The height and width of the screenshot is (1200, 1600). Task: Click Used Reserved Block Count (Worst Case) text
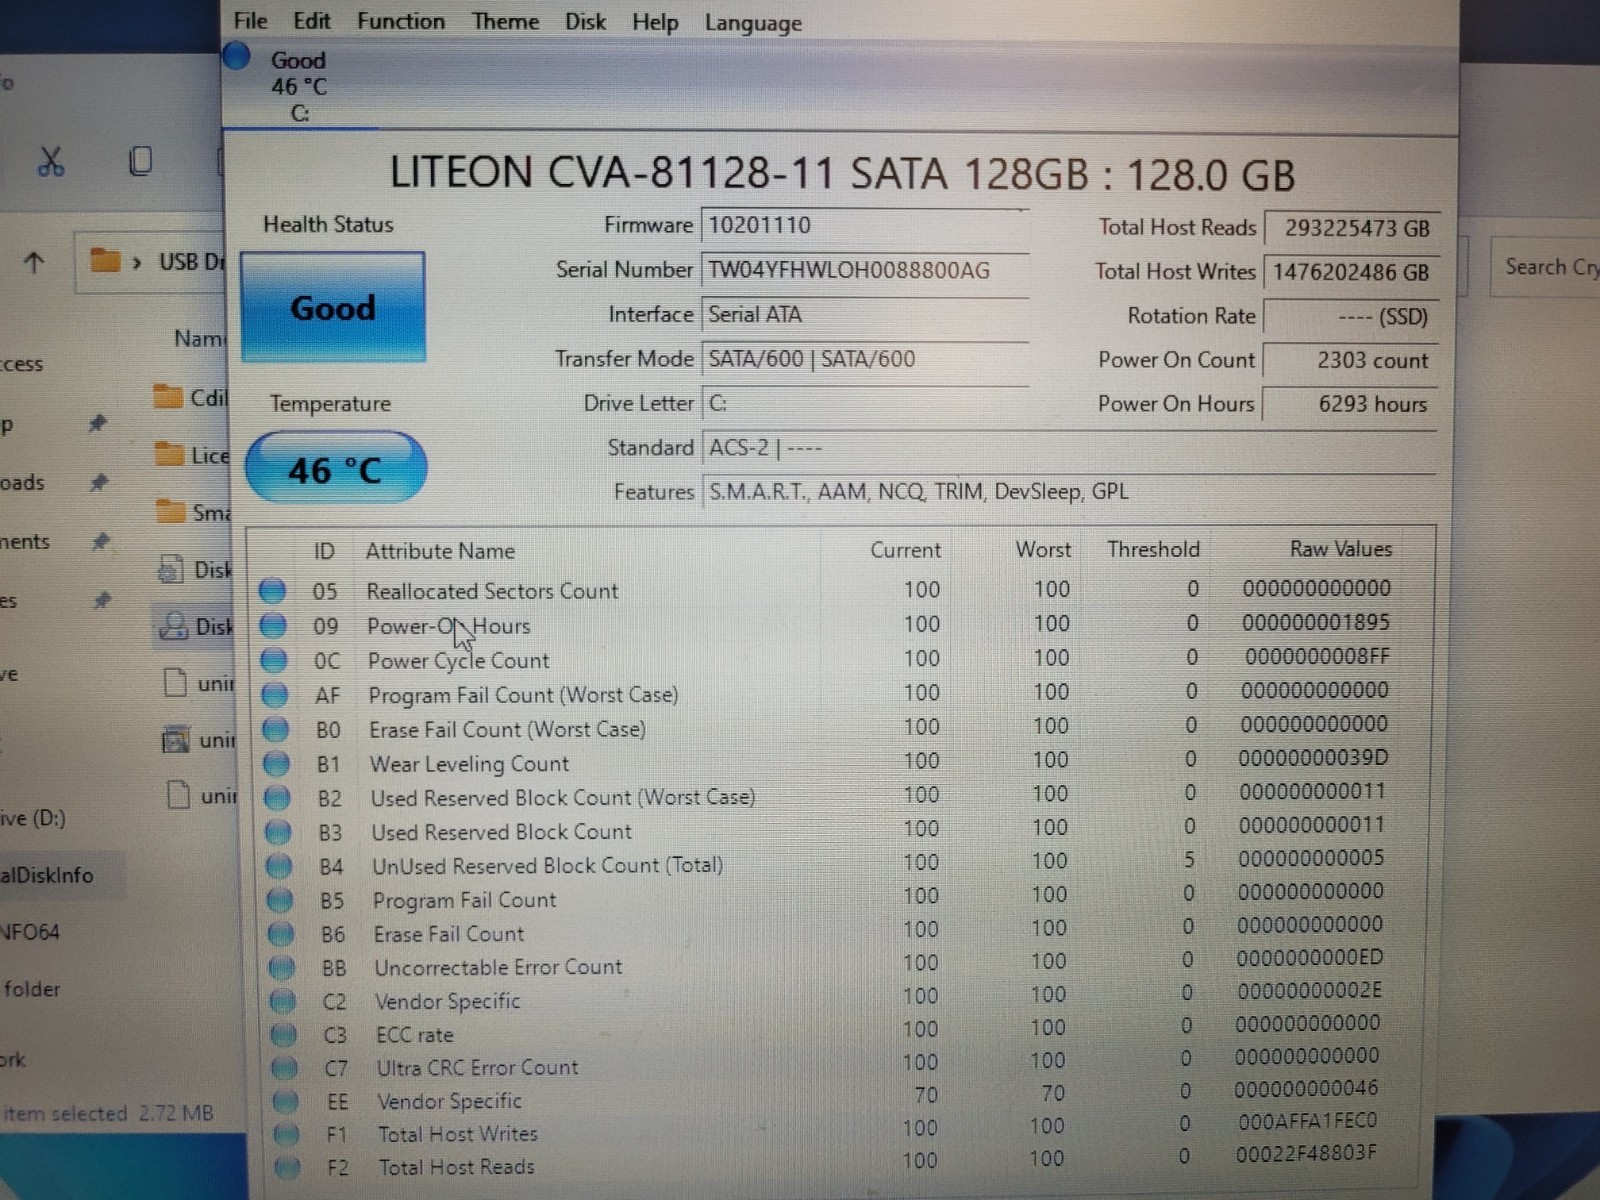(563, 798)
